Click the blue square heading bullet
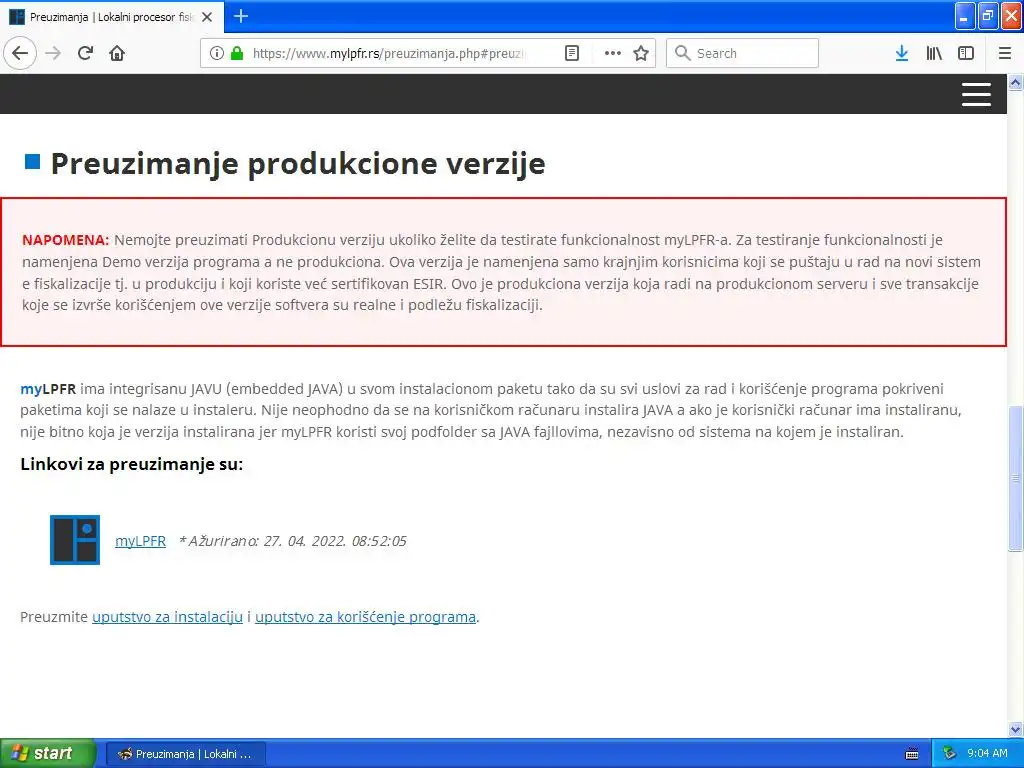Viewport: 1024px width, 768px height. click(x=33, y=161)
